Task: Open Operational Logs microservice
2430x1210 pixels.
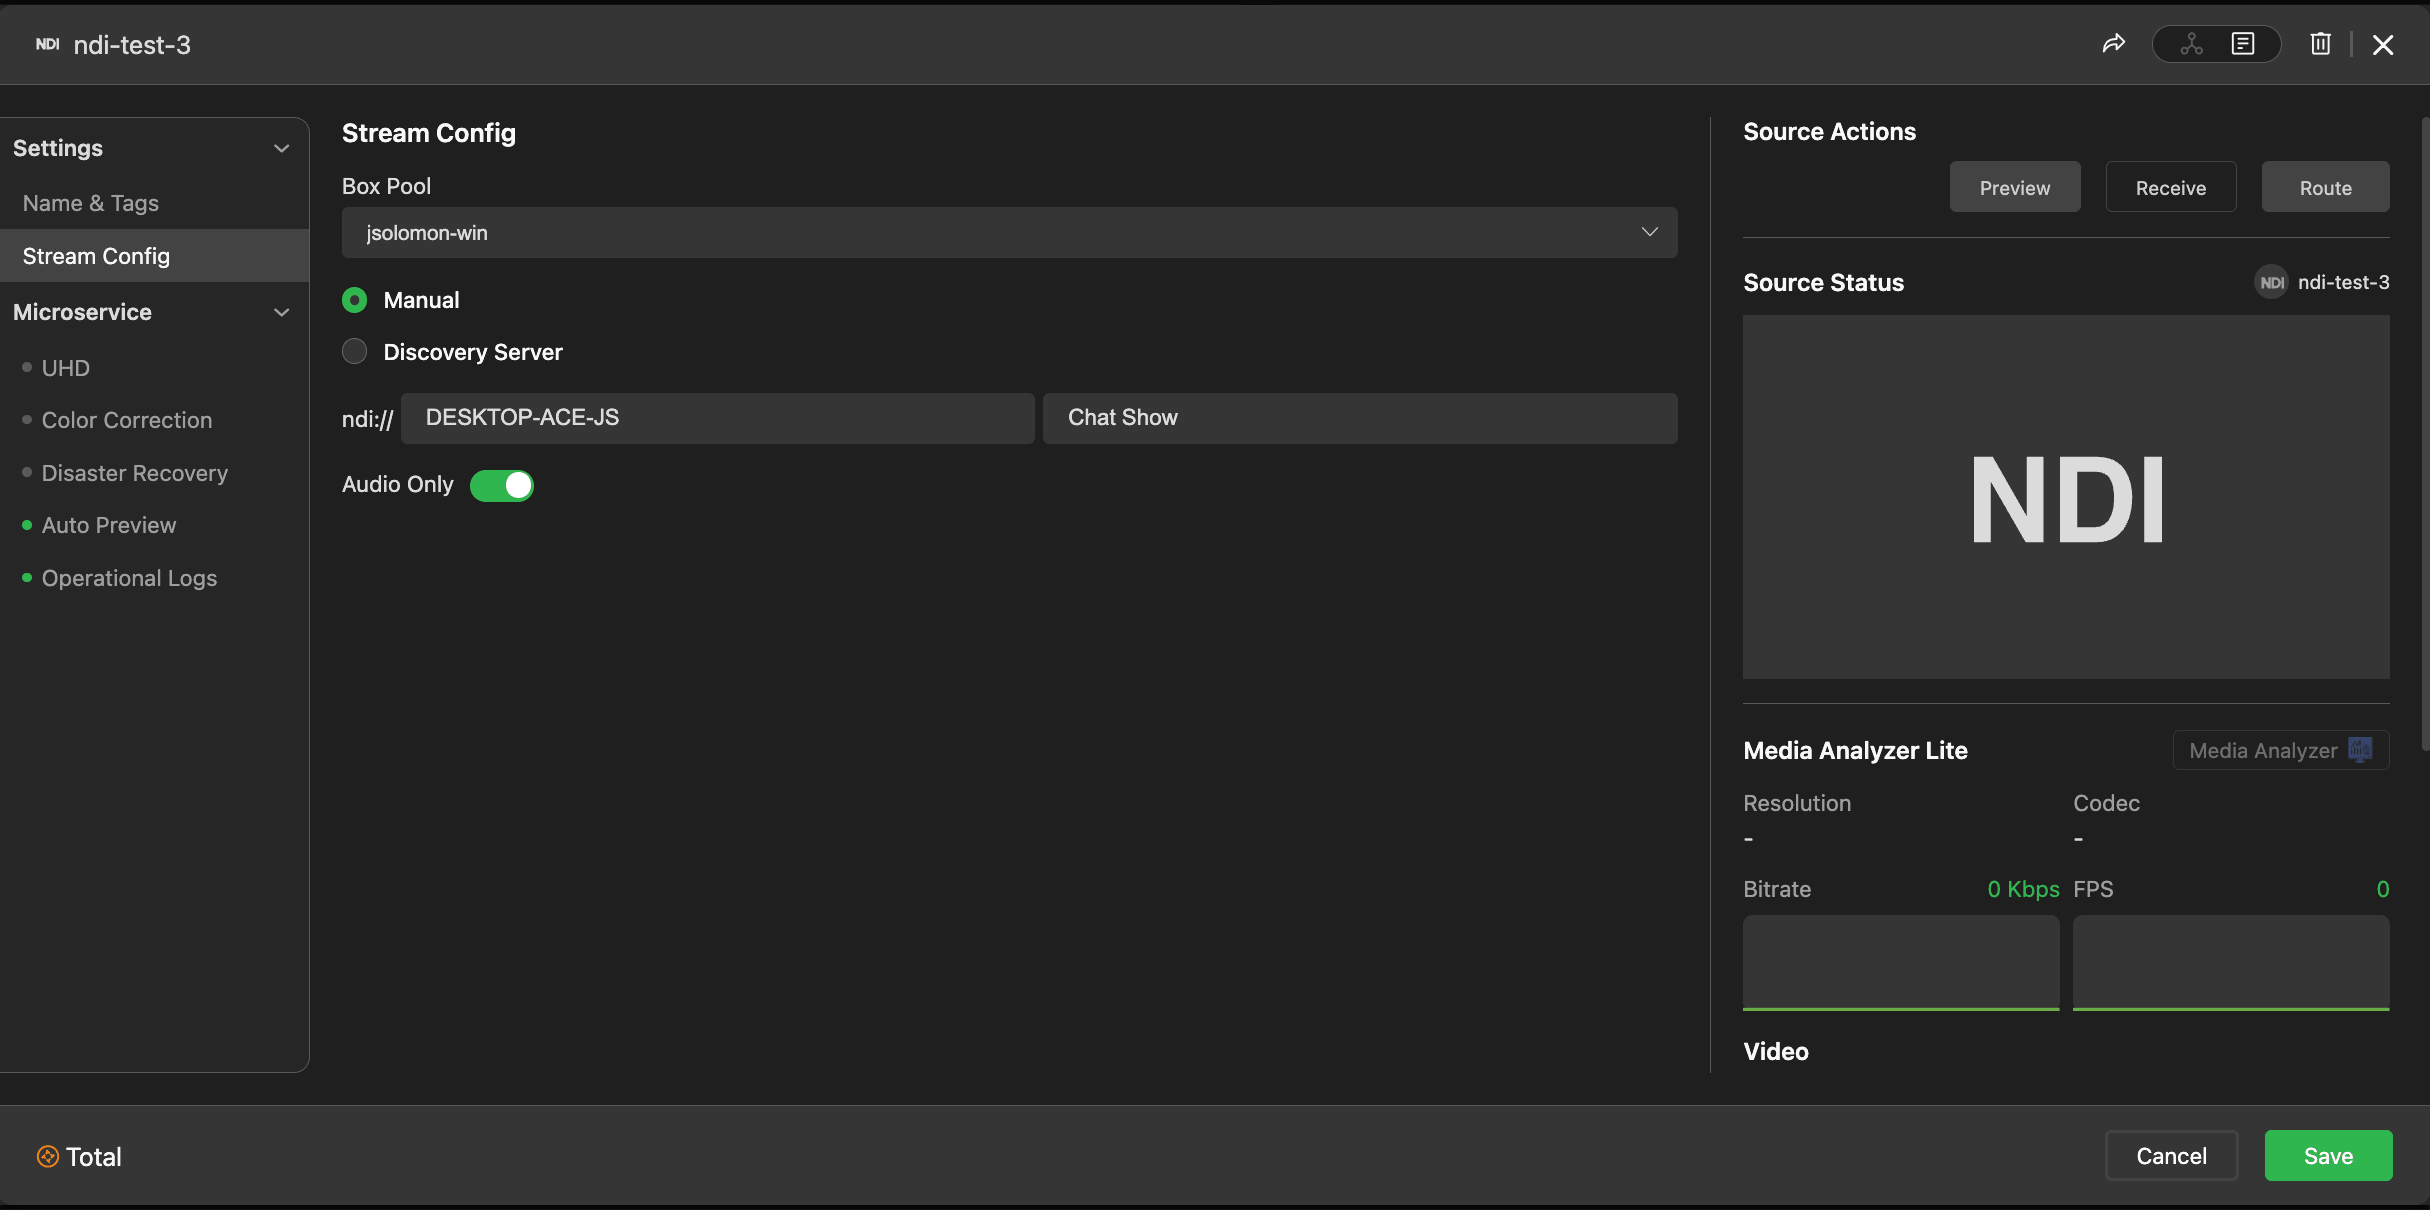Action: click(x=129, y=578)
